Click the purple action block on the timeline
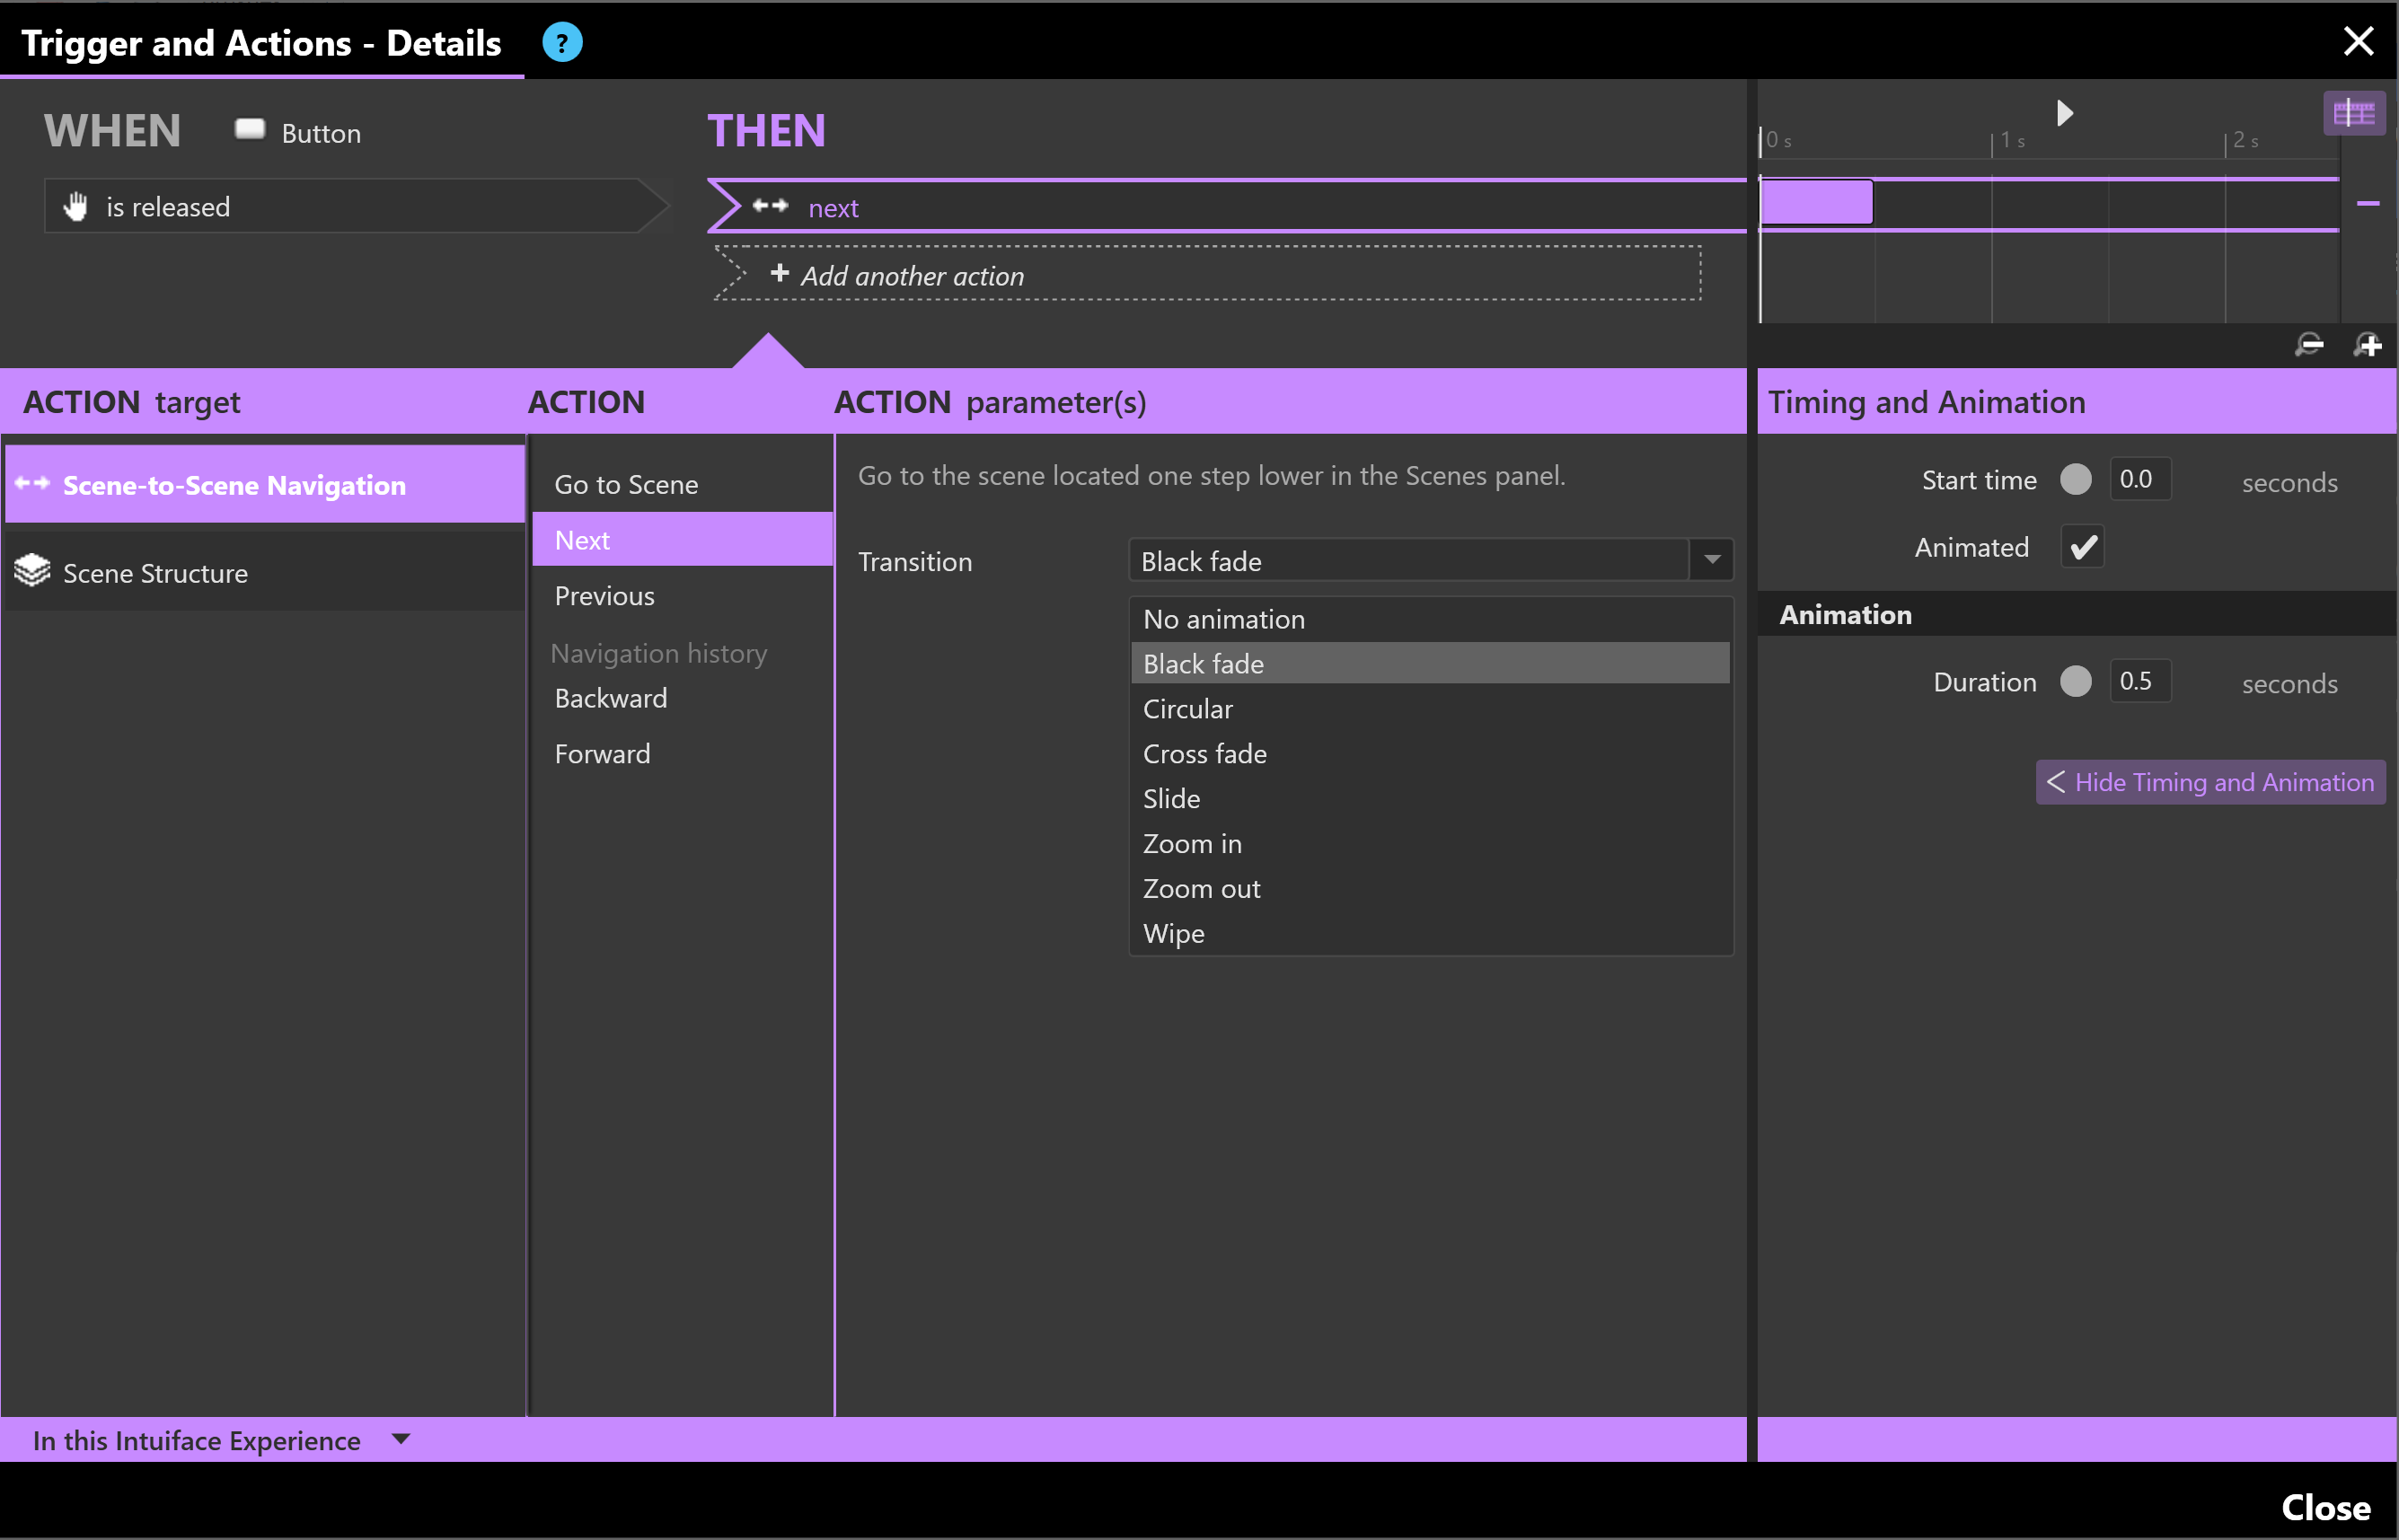 [1816, 203]
